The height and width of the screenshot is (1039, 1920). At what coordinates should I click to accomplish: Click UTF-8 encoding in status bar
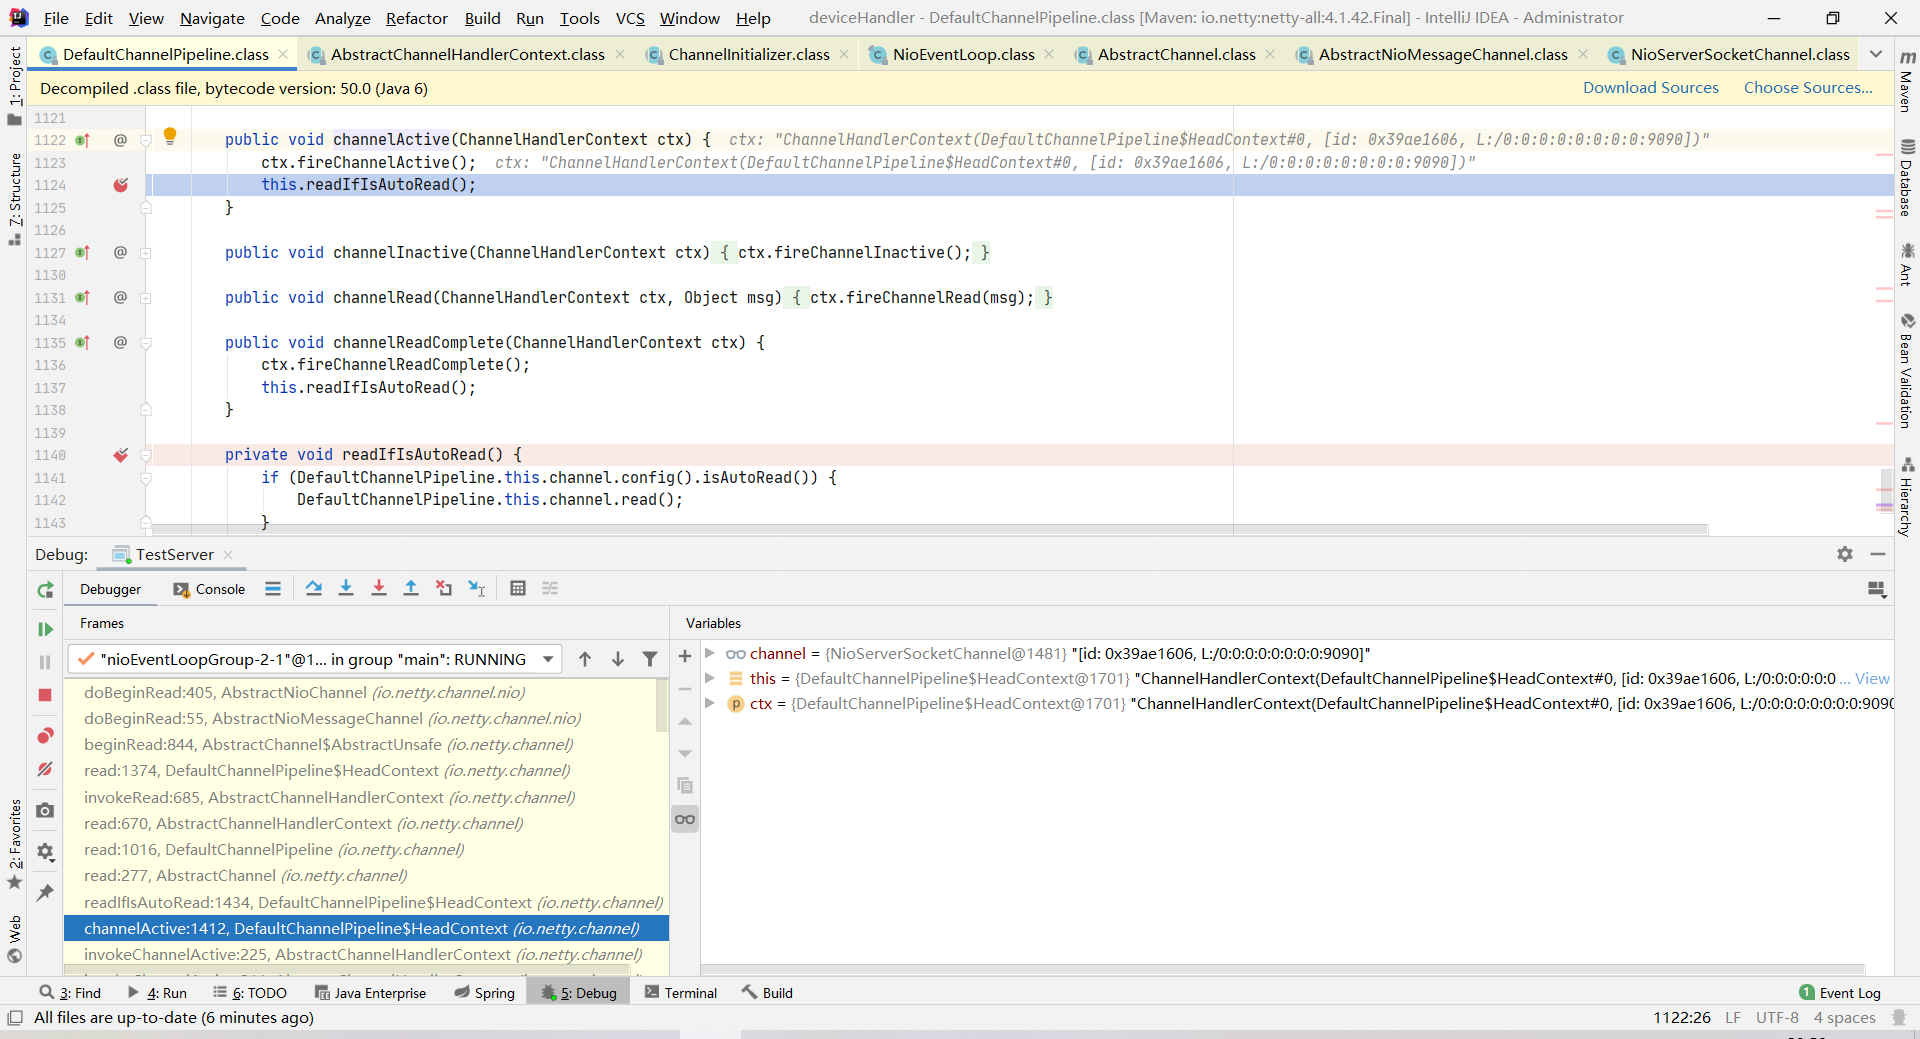point(1777,1018)
